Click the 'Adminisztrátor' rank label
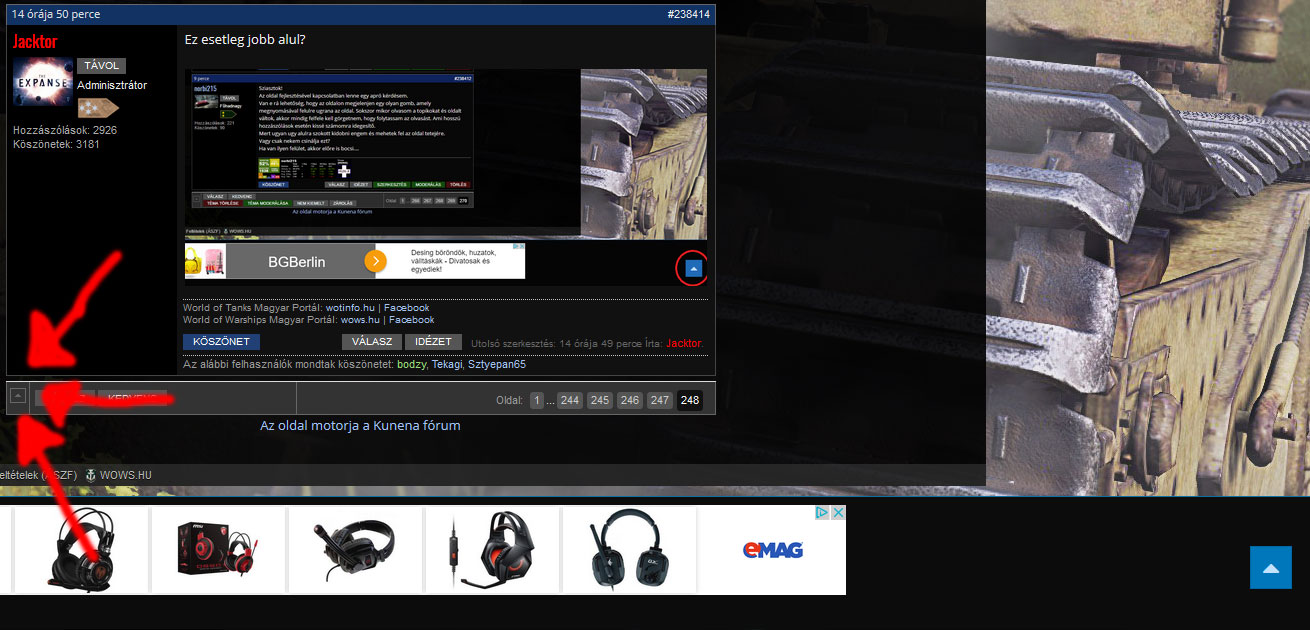Screen dimensions: 1310x630 coord(112,85)
